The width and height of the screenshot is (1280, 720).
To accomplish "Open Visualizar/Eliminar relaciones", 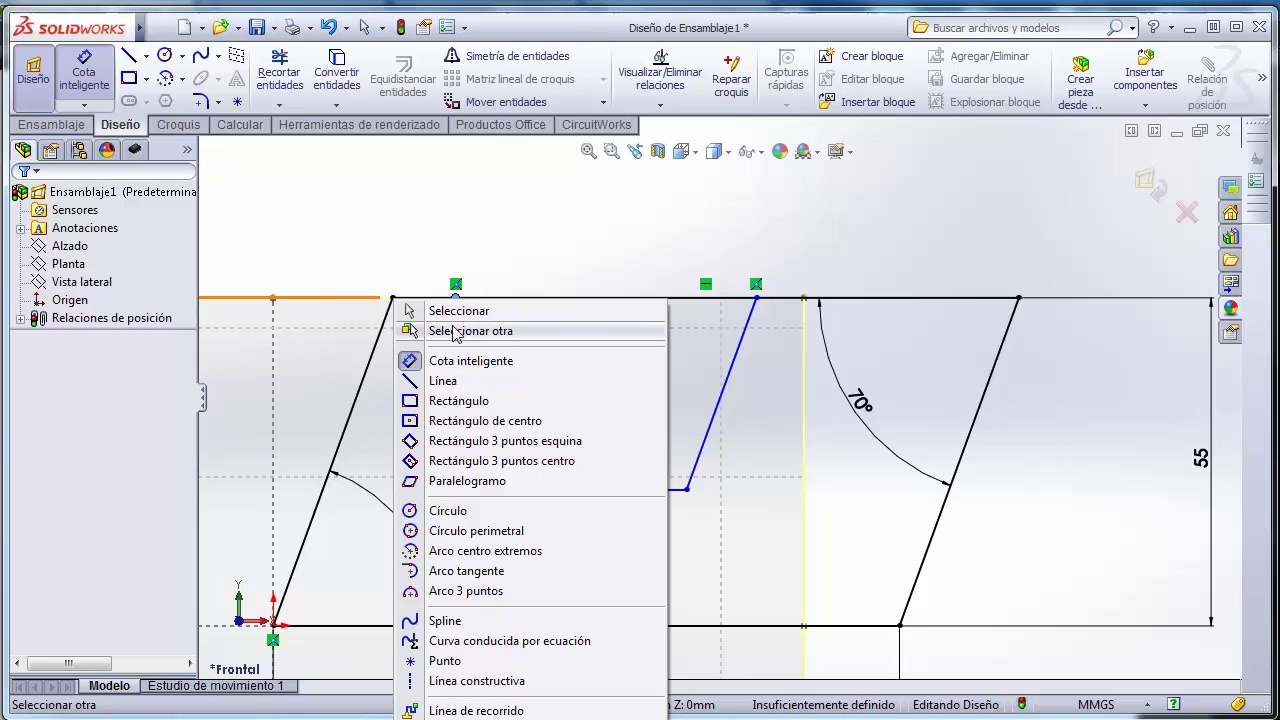I will point(660,70).
